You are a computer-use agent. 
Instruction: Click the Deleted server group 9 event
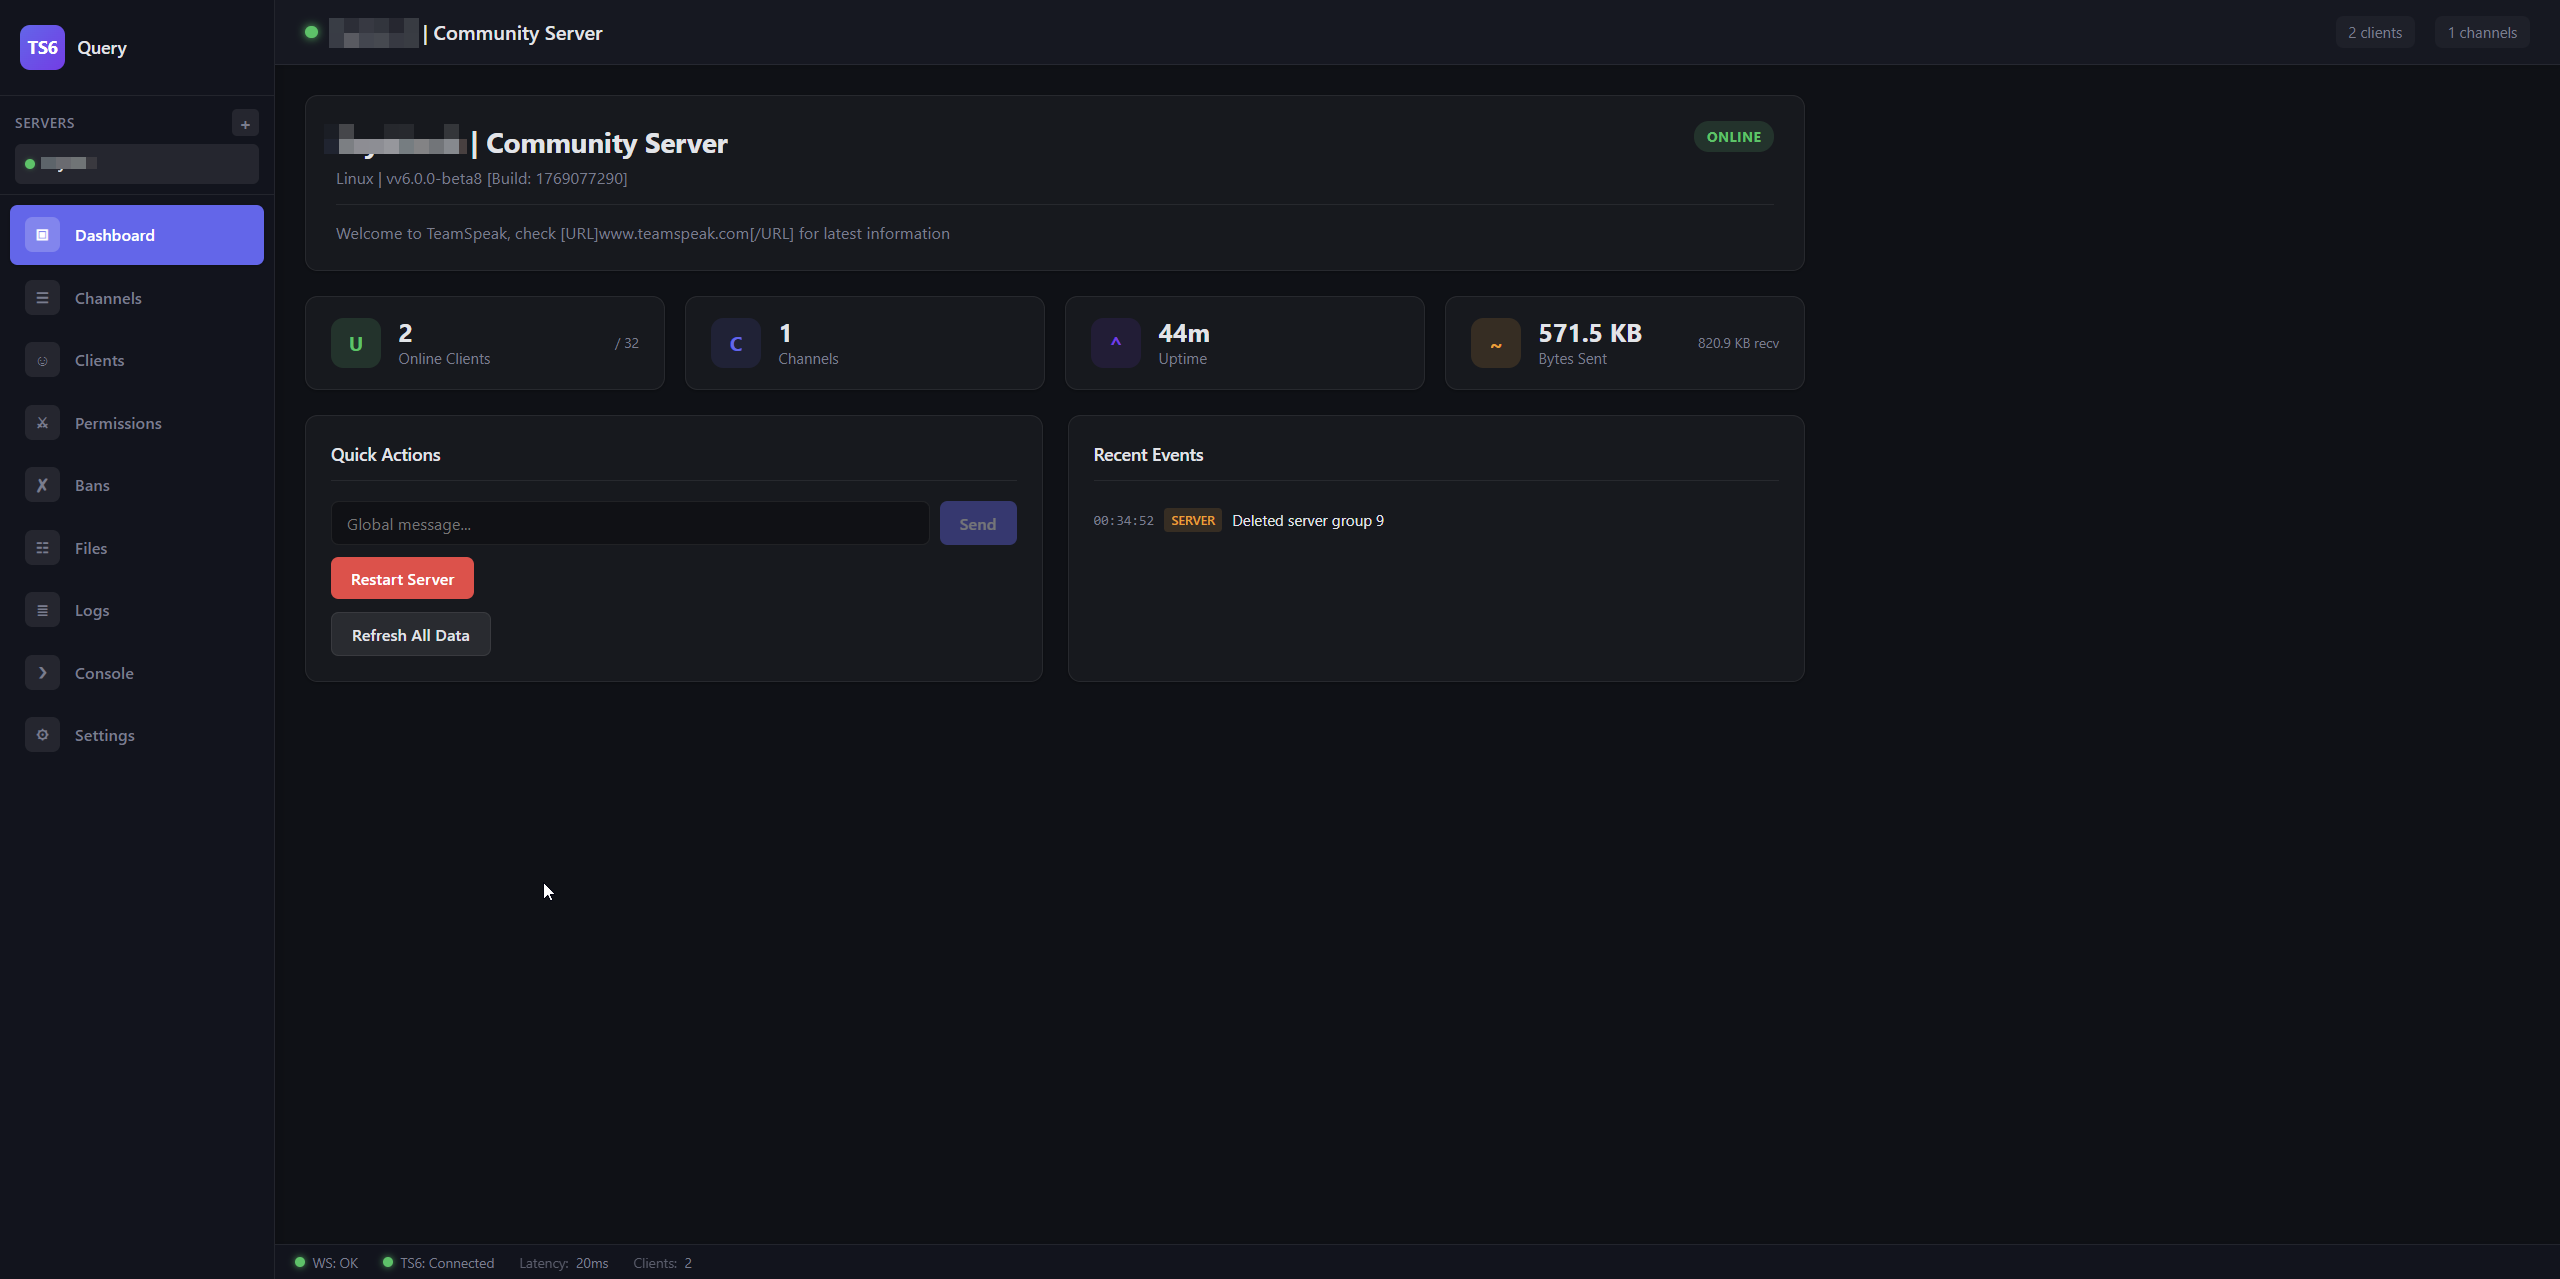click(1307, 521)
